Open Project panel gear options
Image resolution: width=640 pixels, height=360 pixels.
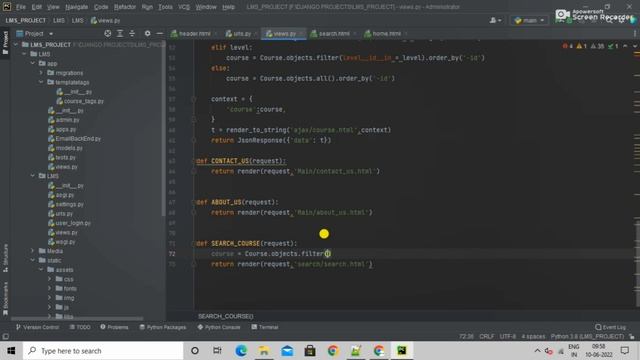click(x=147, y=33)
